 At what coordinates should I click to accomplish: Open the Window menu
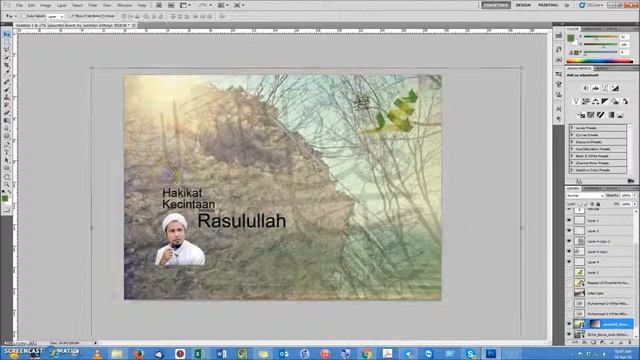[124, 5]
